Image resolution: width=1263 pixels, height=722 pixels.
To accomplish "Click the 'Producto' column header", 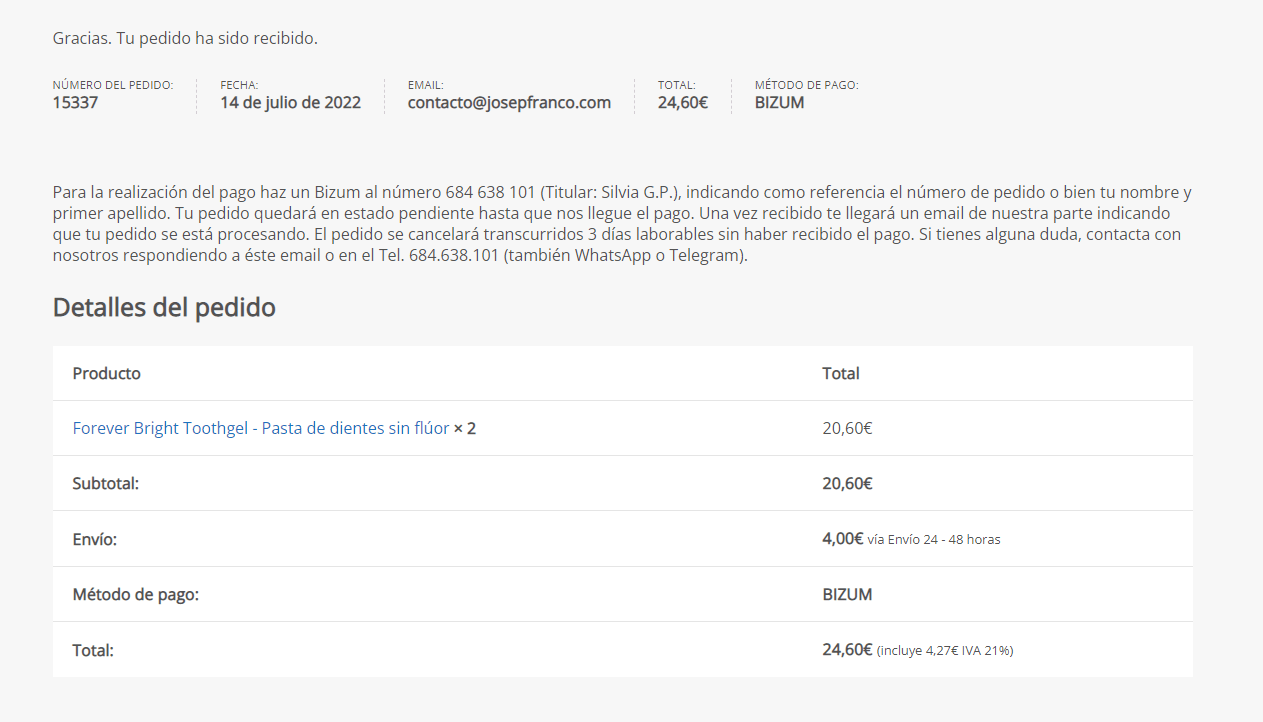I will point(107,373).
